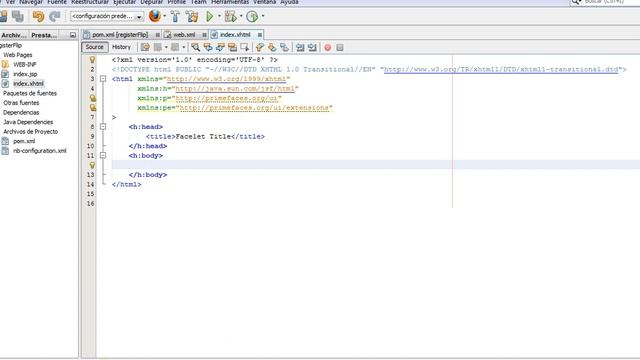Click the highlighted empty line 12 in editor
The height and width of the screenshot is (360, 640).
(376, 165)
